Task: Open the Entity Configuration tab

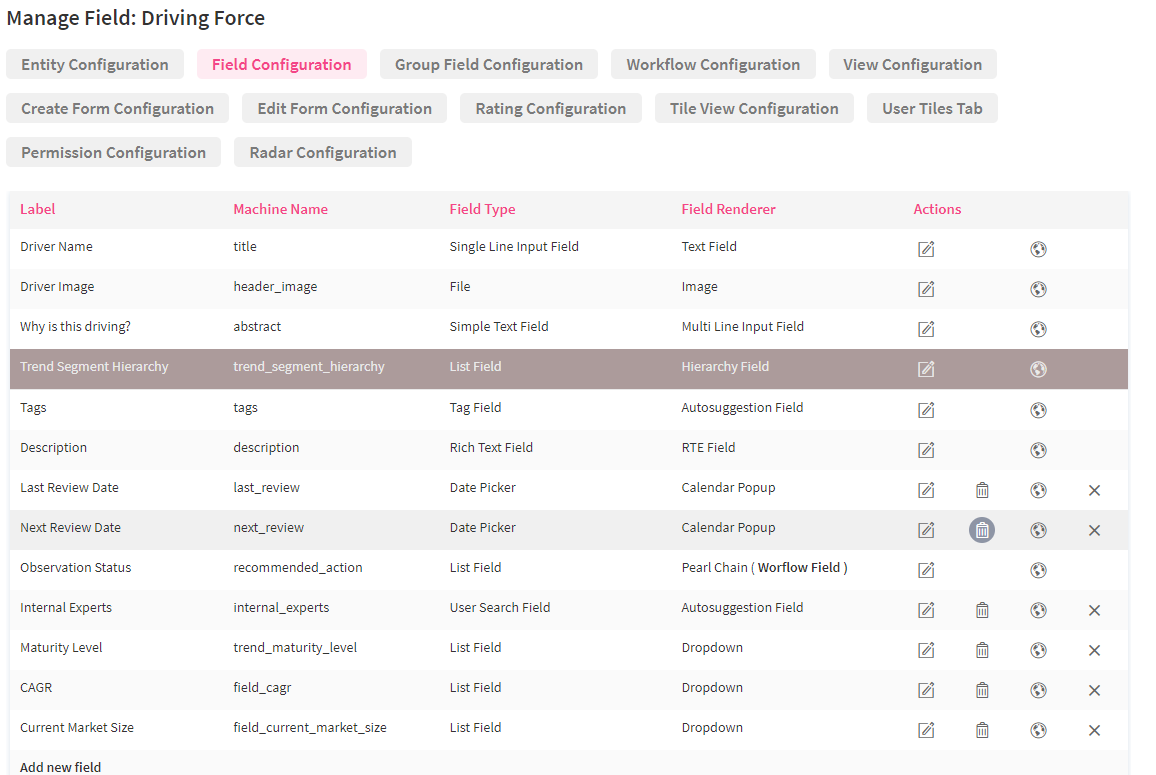Action: (95, 65)
